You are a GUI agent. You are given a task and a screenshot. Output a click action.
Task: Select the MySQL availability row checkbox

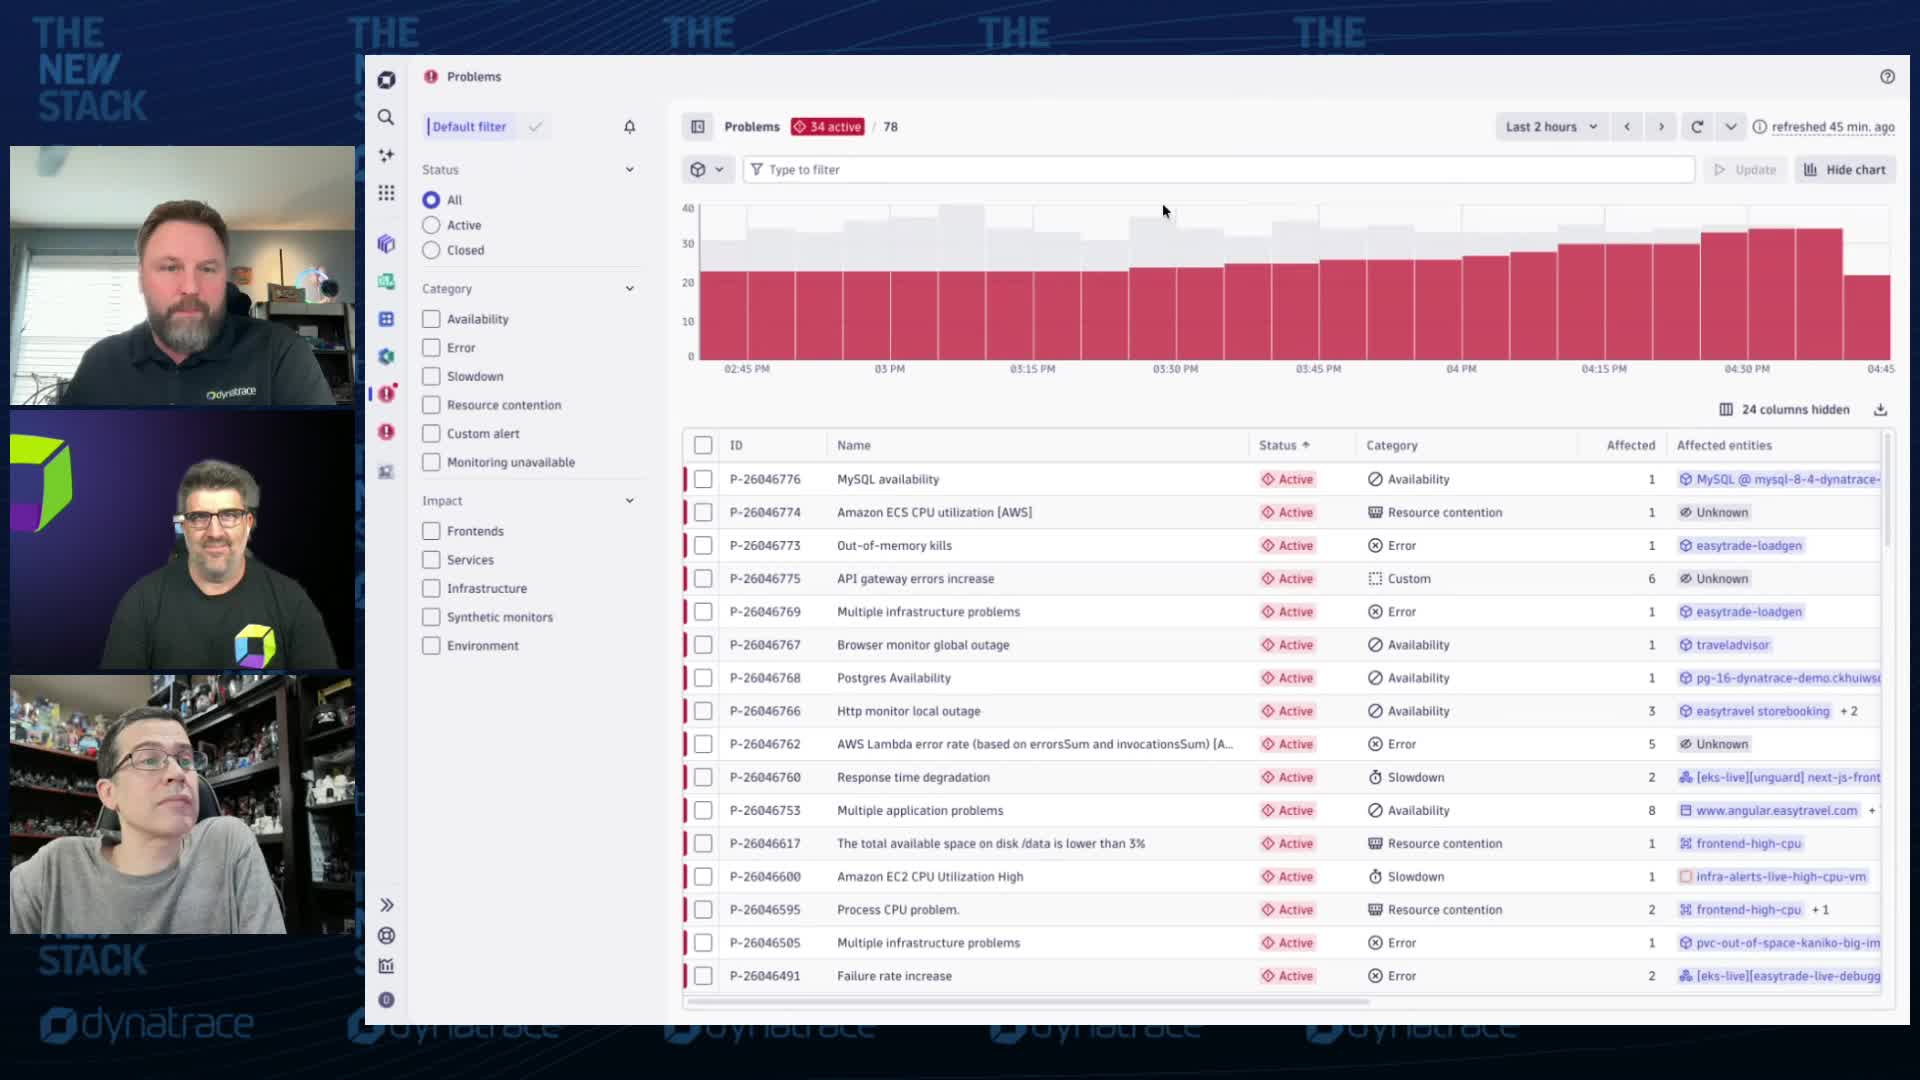703,480
